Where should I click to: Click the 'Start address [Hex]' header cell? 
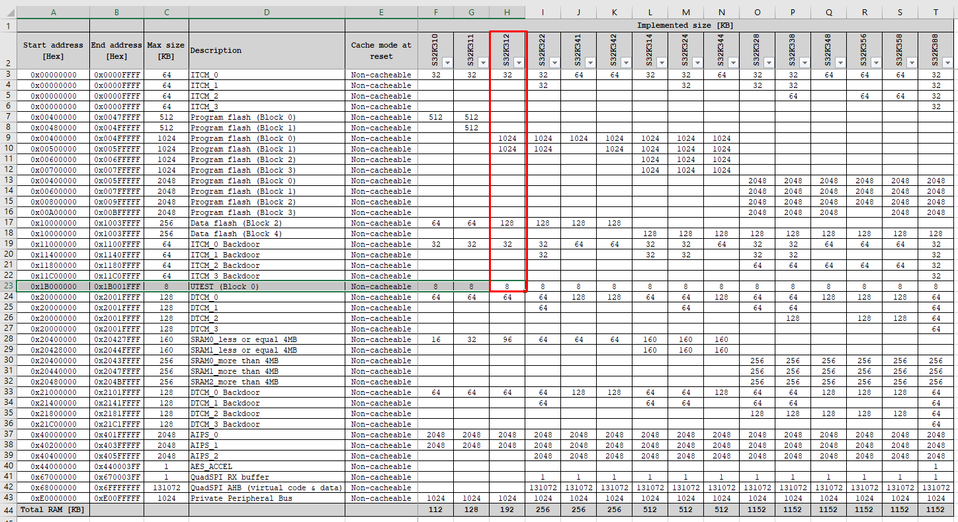click(x=53, y=50)
